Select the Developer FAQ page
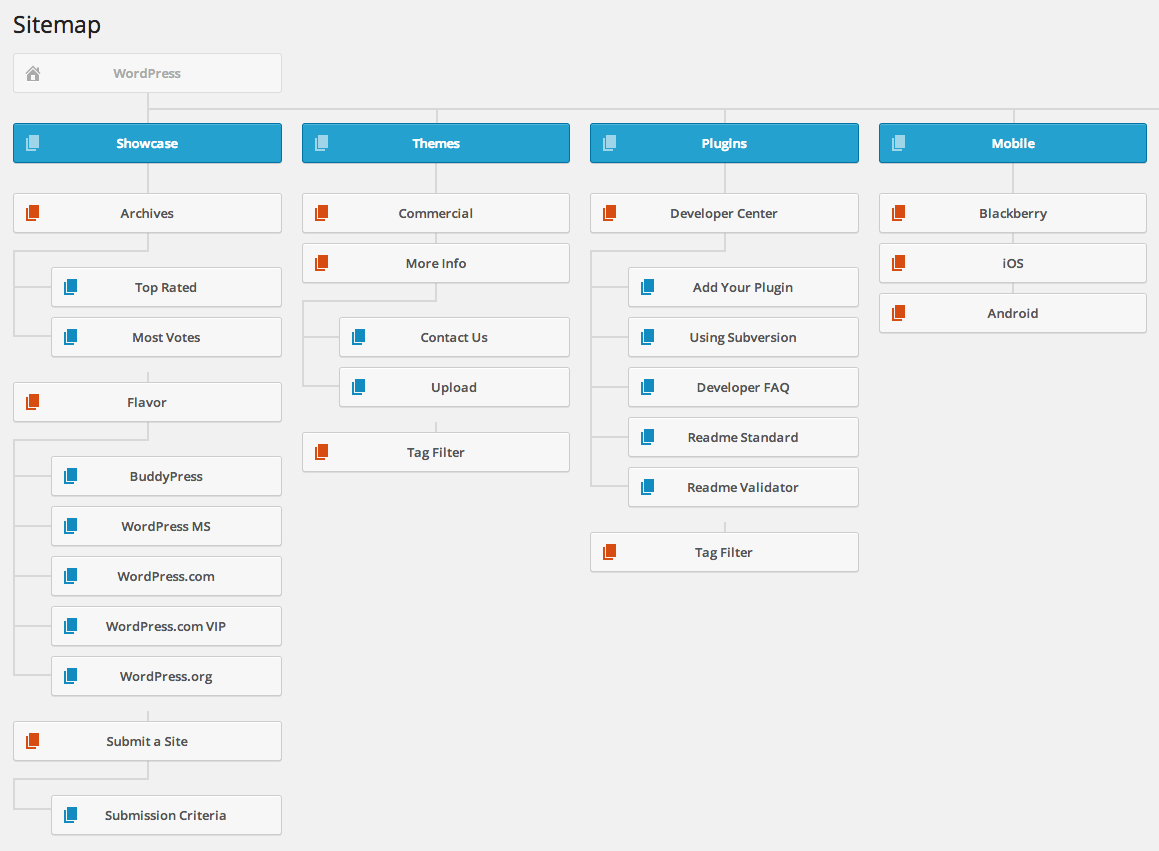 click(744, 387)
